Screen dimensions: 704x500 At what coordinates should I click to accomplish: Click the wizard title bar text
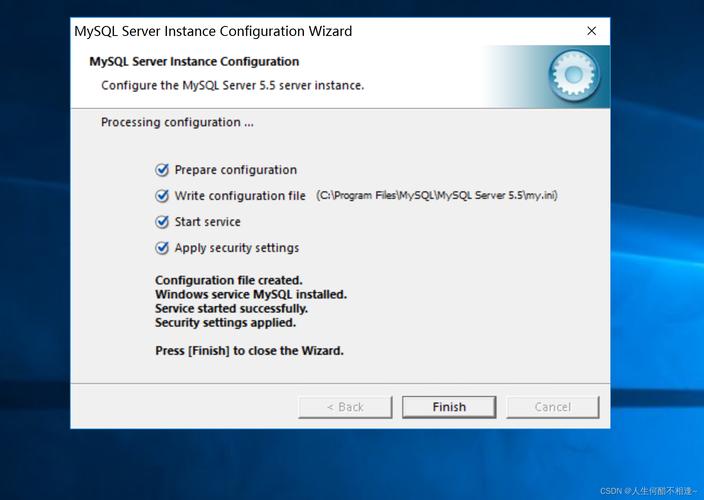click(x=213, y=31)
